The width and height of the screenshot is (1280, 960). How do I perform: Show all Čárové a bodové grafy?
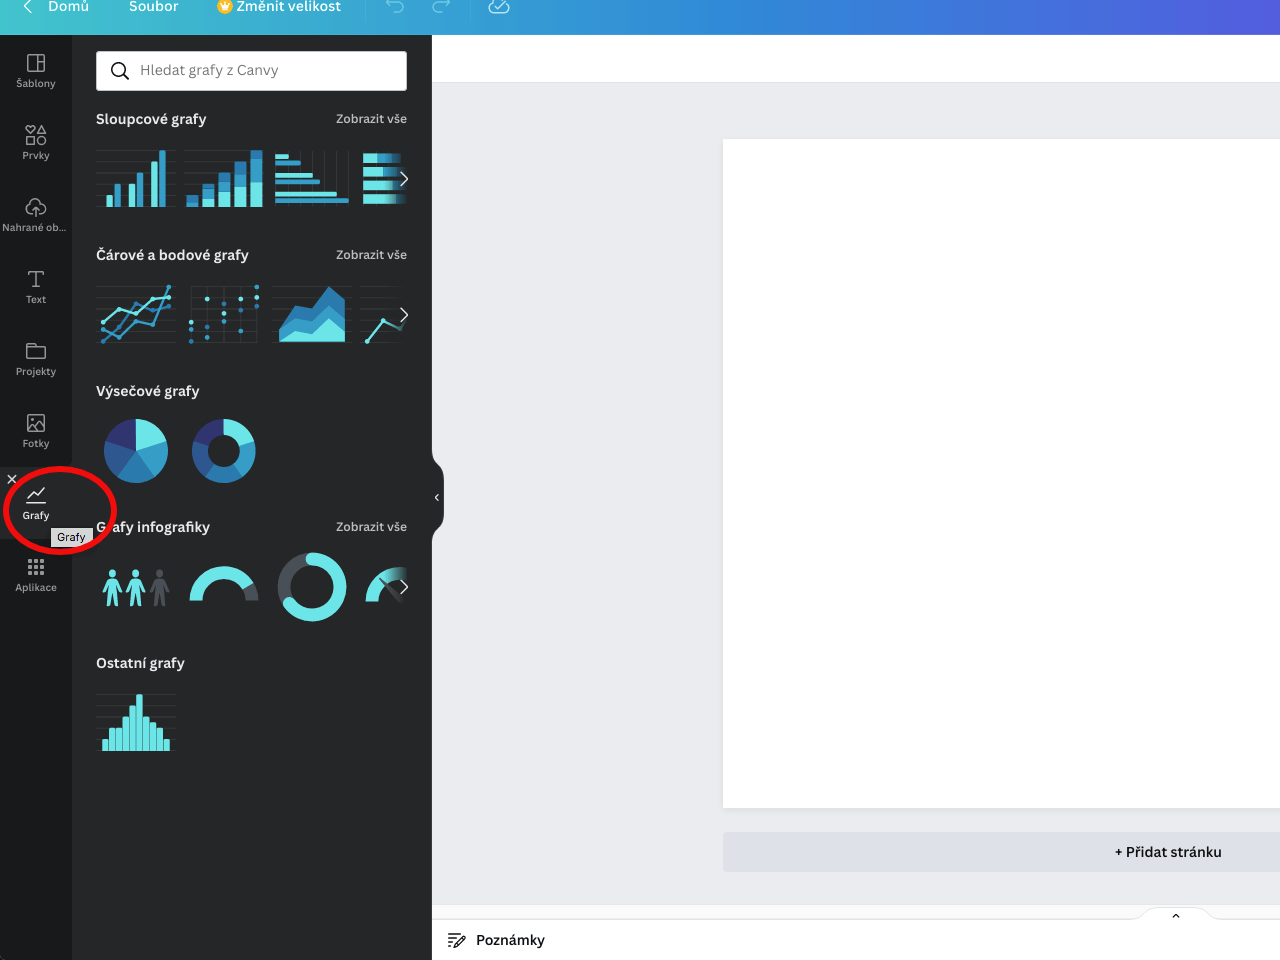click(x=371, y=255)
